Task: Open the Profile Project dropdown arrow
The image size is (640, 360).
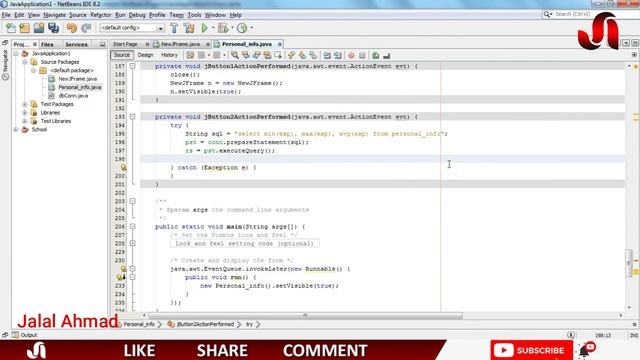Action: point(251,28)
